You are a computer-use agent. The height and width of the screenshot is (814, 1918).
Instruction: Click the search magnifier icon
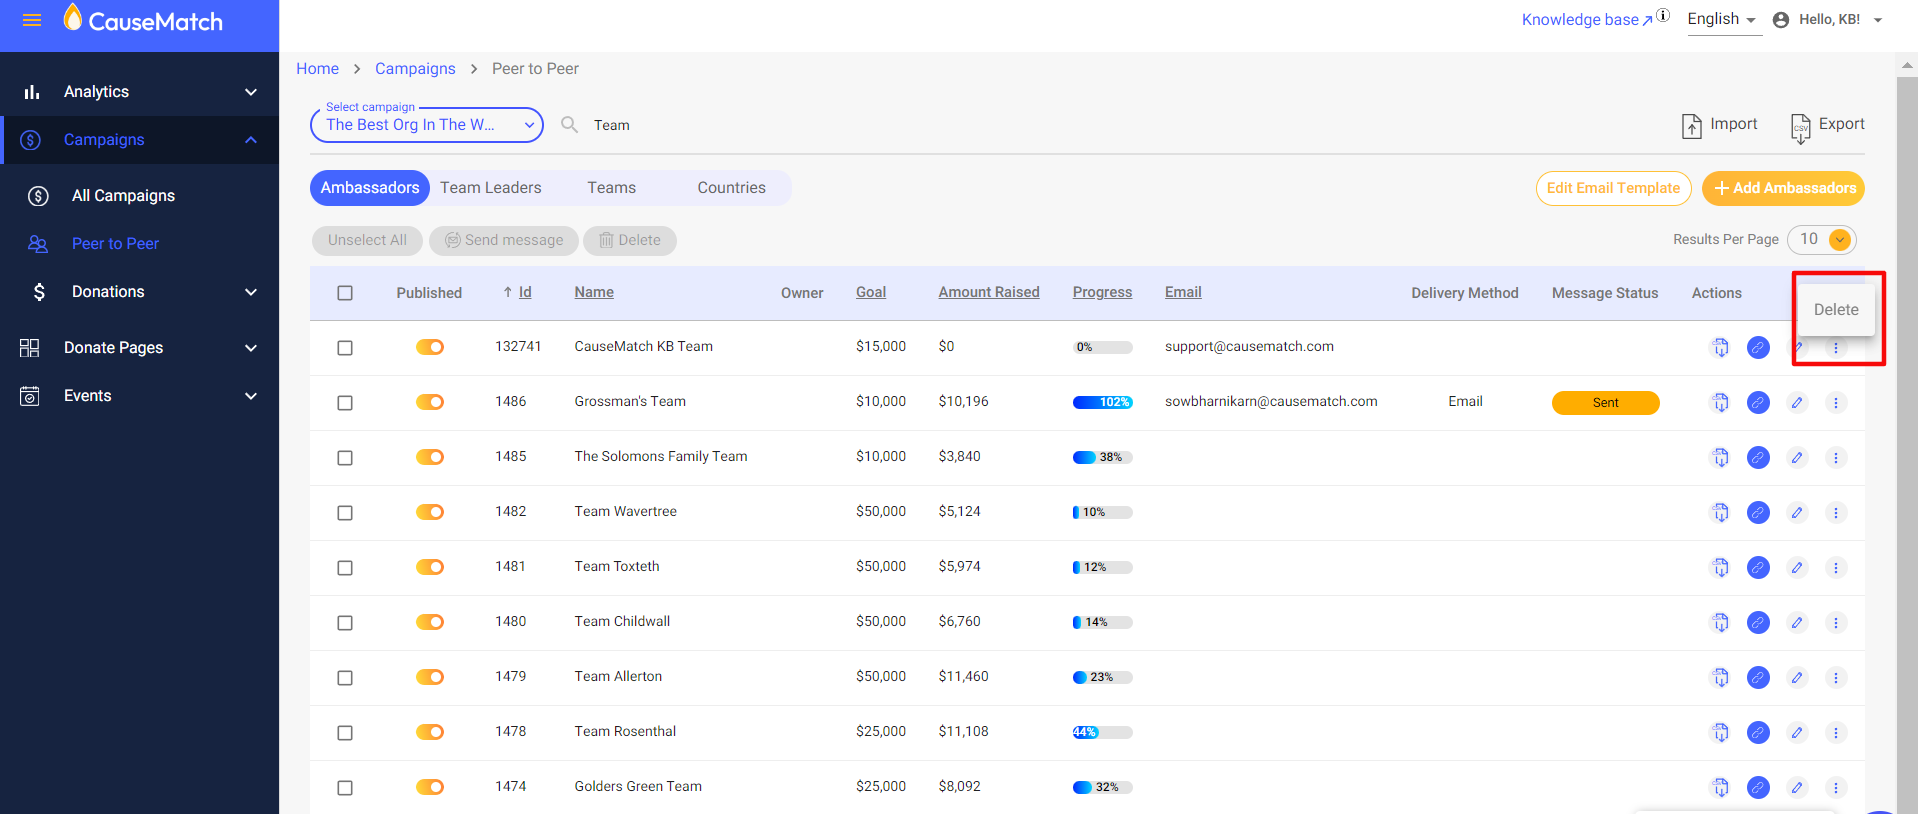(569, 125)
